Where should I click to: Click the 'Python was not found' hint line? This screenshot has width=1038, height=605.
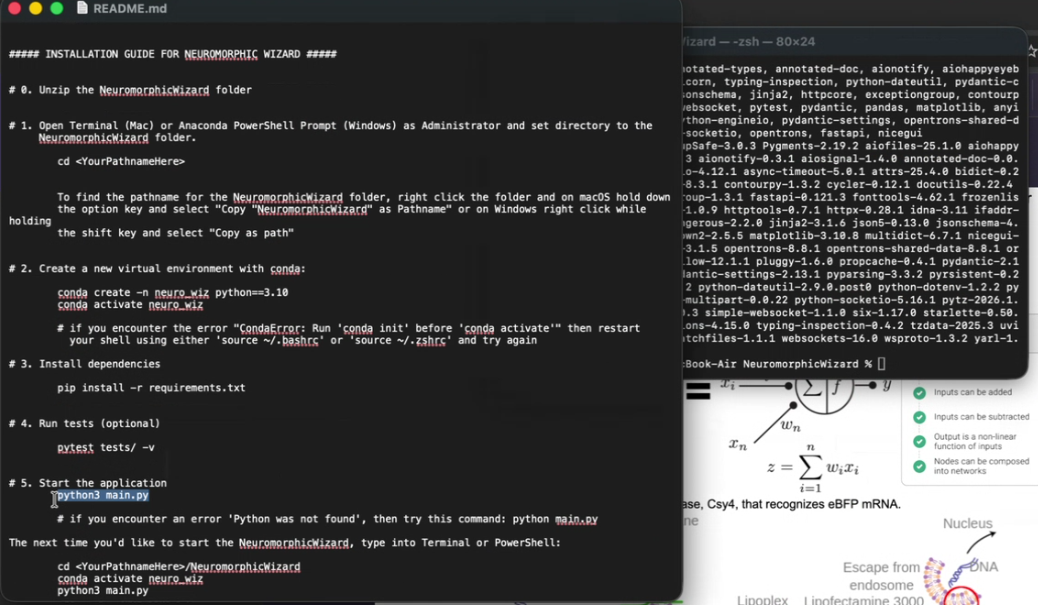(x=328, y=519)
